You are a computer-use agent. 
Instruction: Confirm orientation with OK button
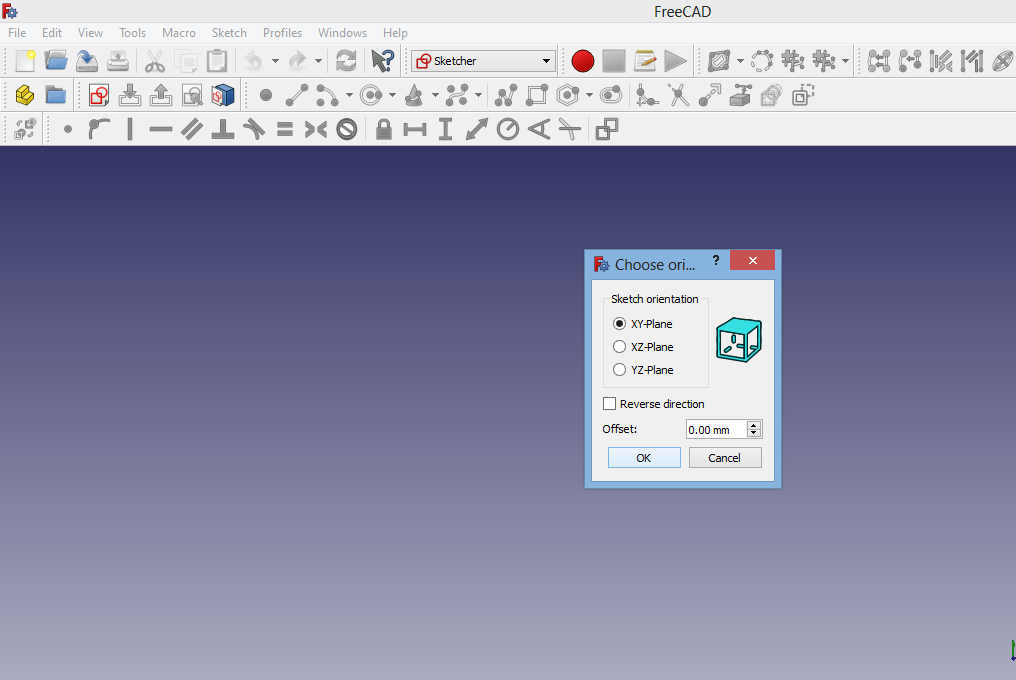644,458
